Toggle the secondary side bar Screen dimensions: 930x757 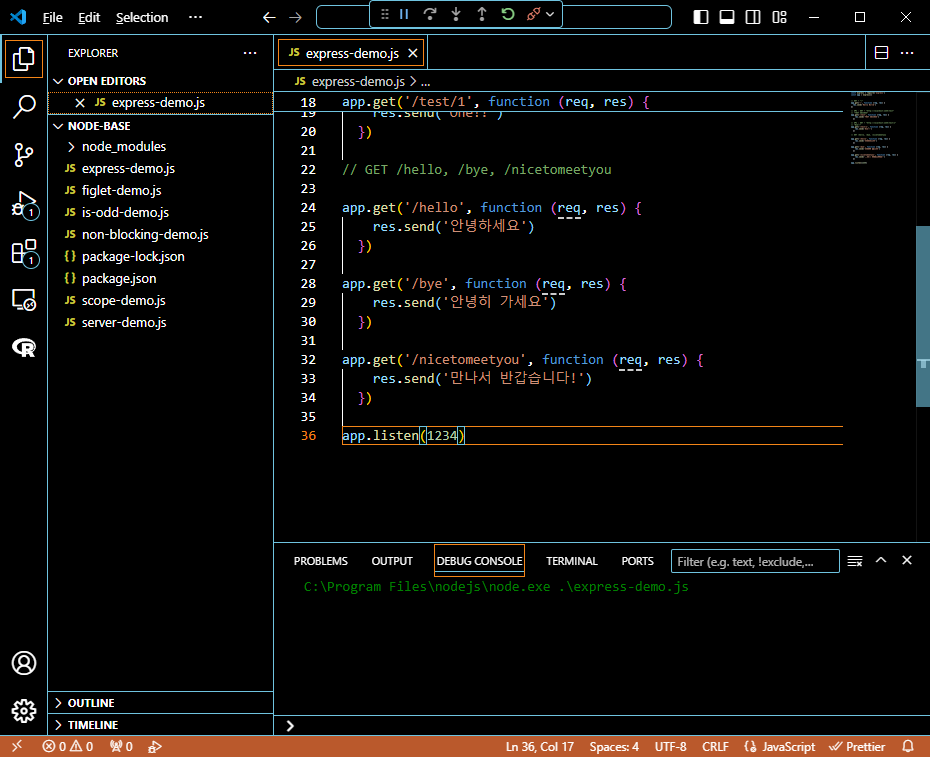click(753, 17)
